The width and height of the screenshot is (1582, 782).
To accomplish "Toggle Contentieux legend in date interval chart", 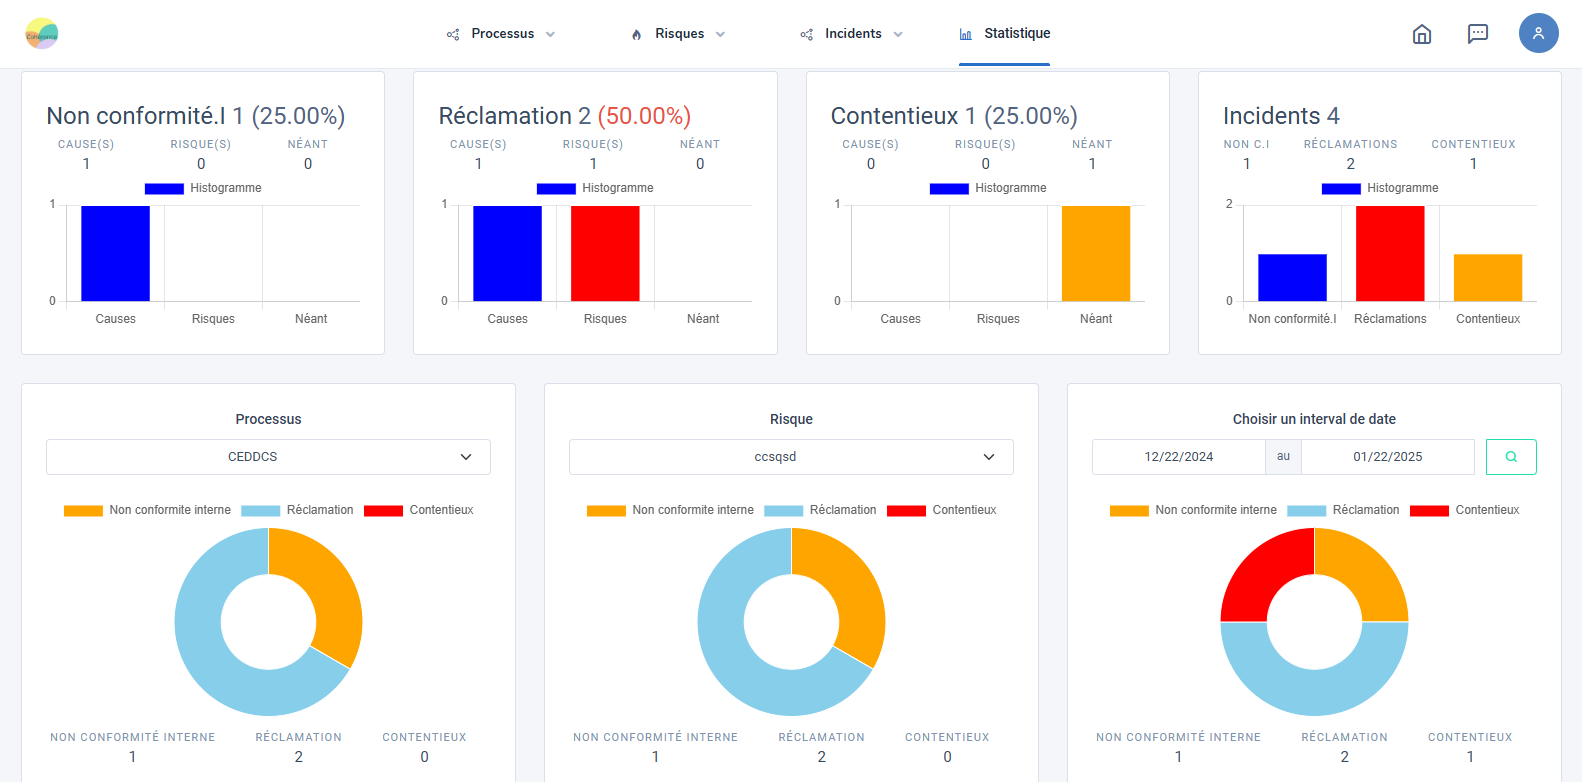I will [1465, 510].
